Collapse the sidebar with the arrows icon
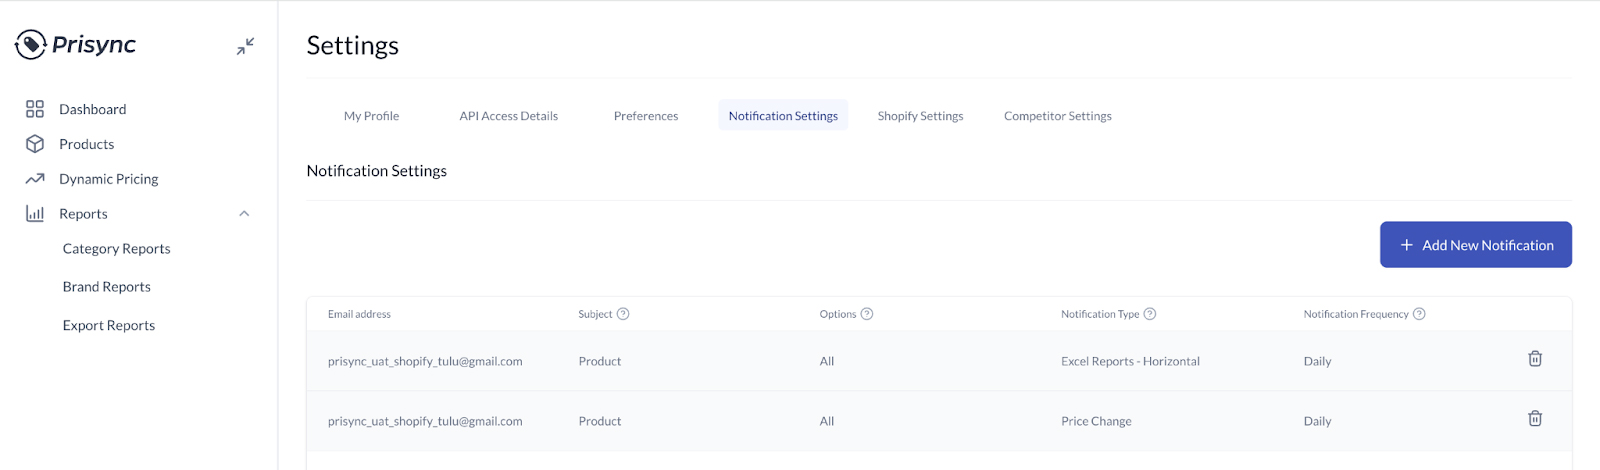 [245, 46]
